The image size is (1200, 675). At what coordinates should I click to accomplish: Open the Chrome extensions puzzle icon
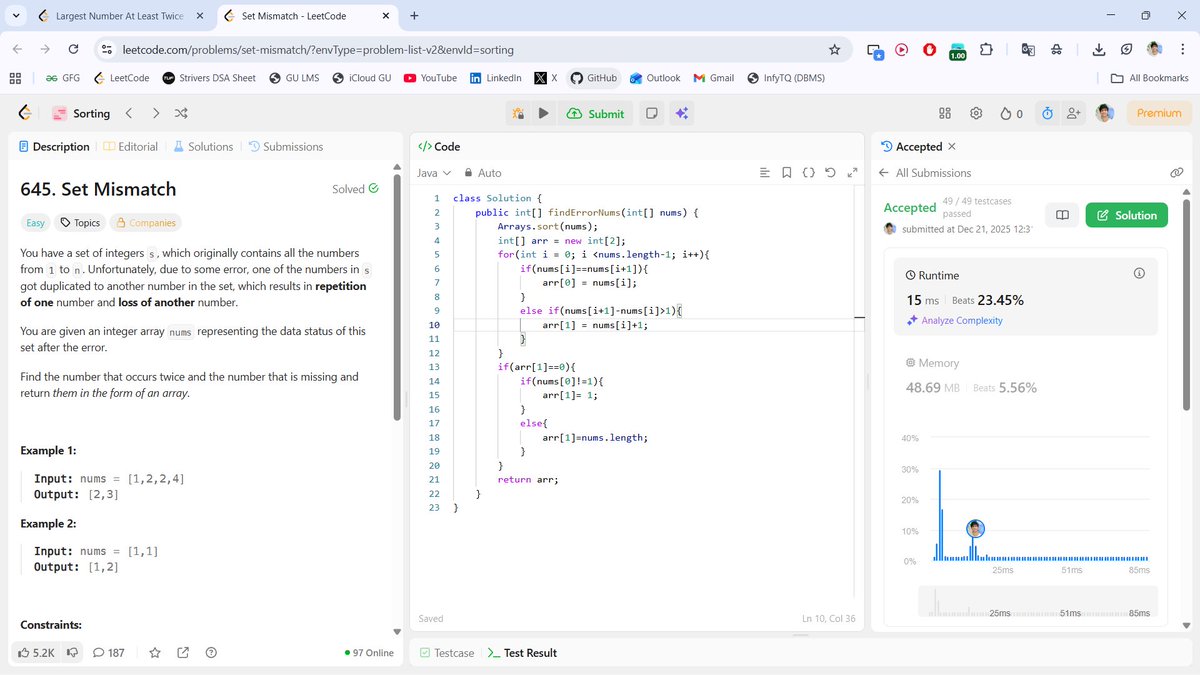(x=986, y=49)
